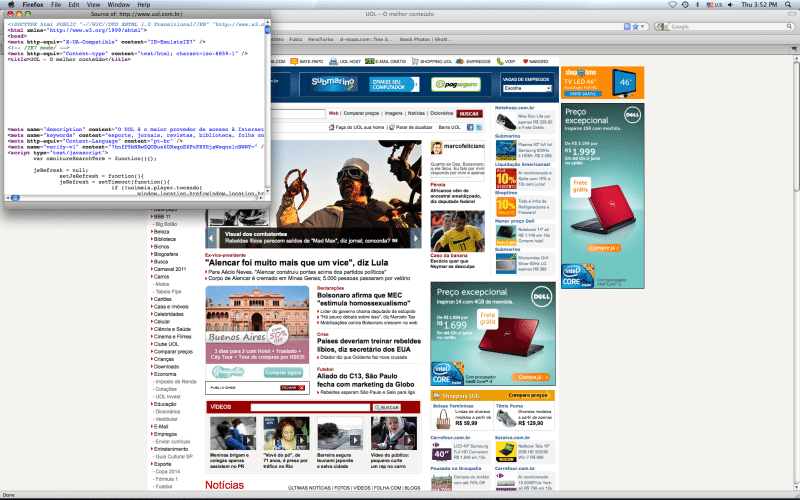Viewport: 800px width, 500px height.
Task: Click 'Comprar agora' on the Buenos Aires ad
Action: tap(283, 373)
